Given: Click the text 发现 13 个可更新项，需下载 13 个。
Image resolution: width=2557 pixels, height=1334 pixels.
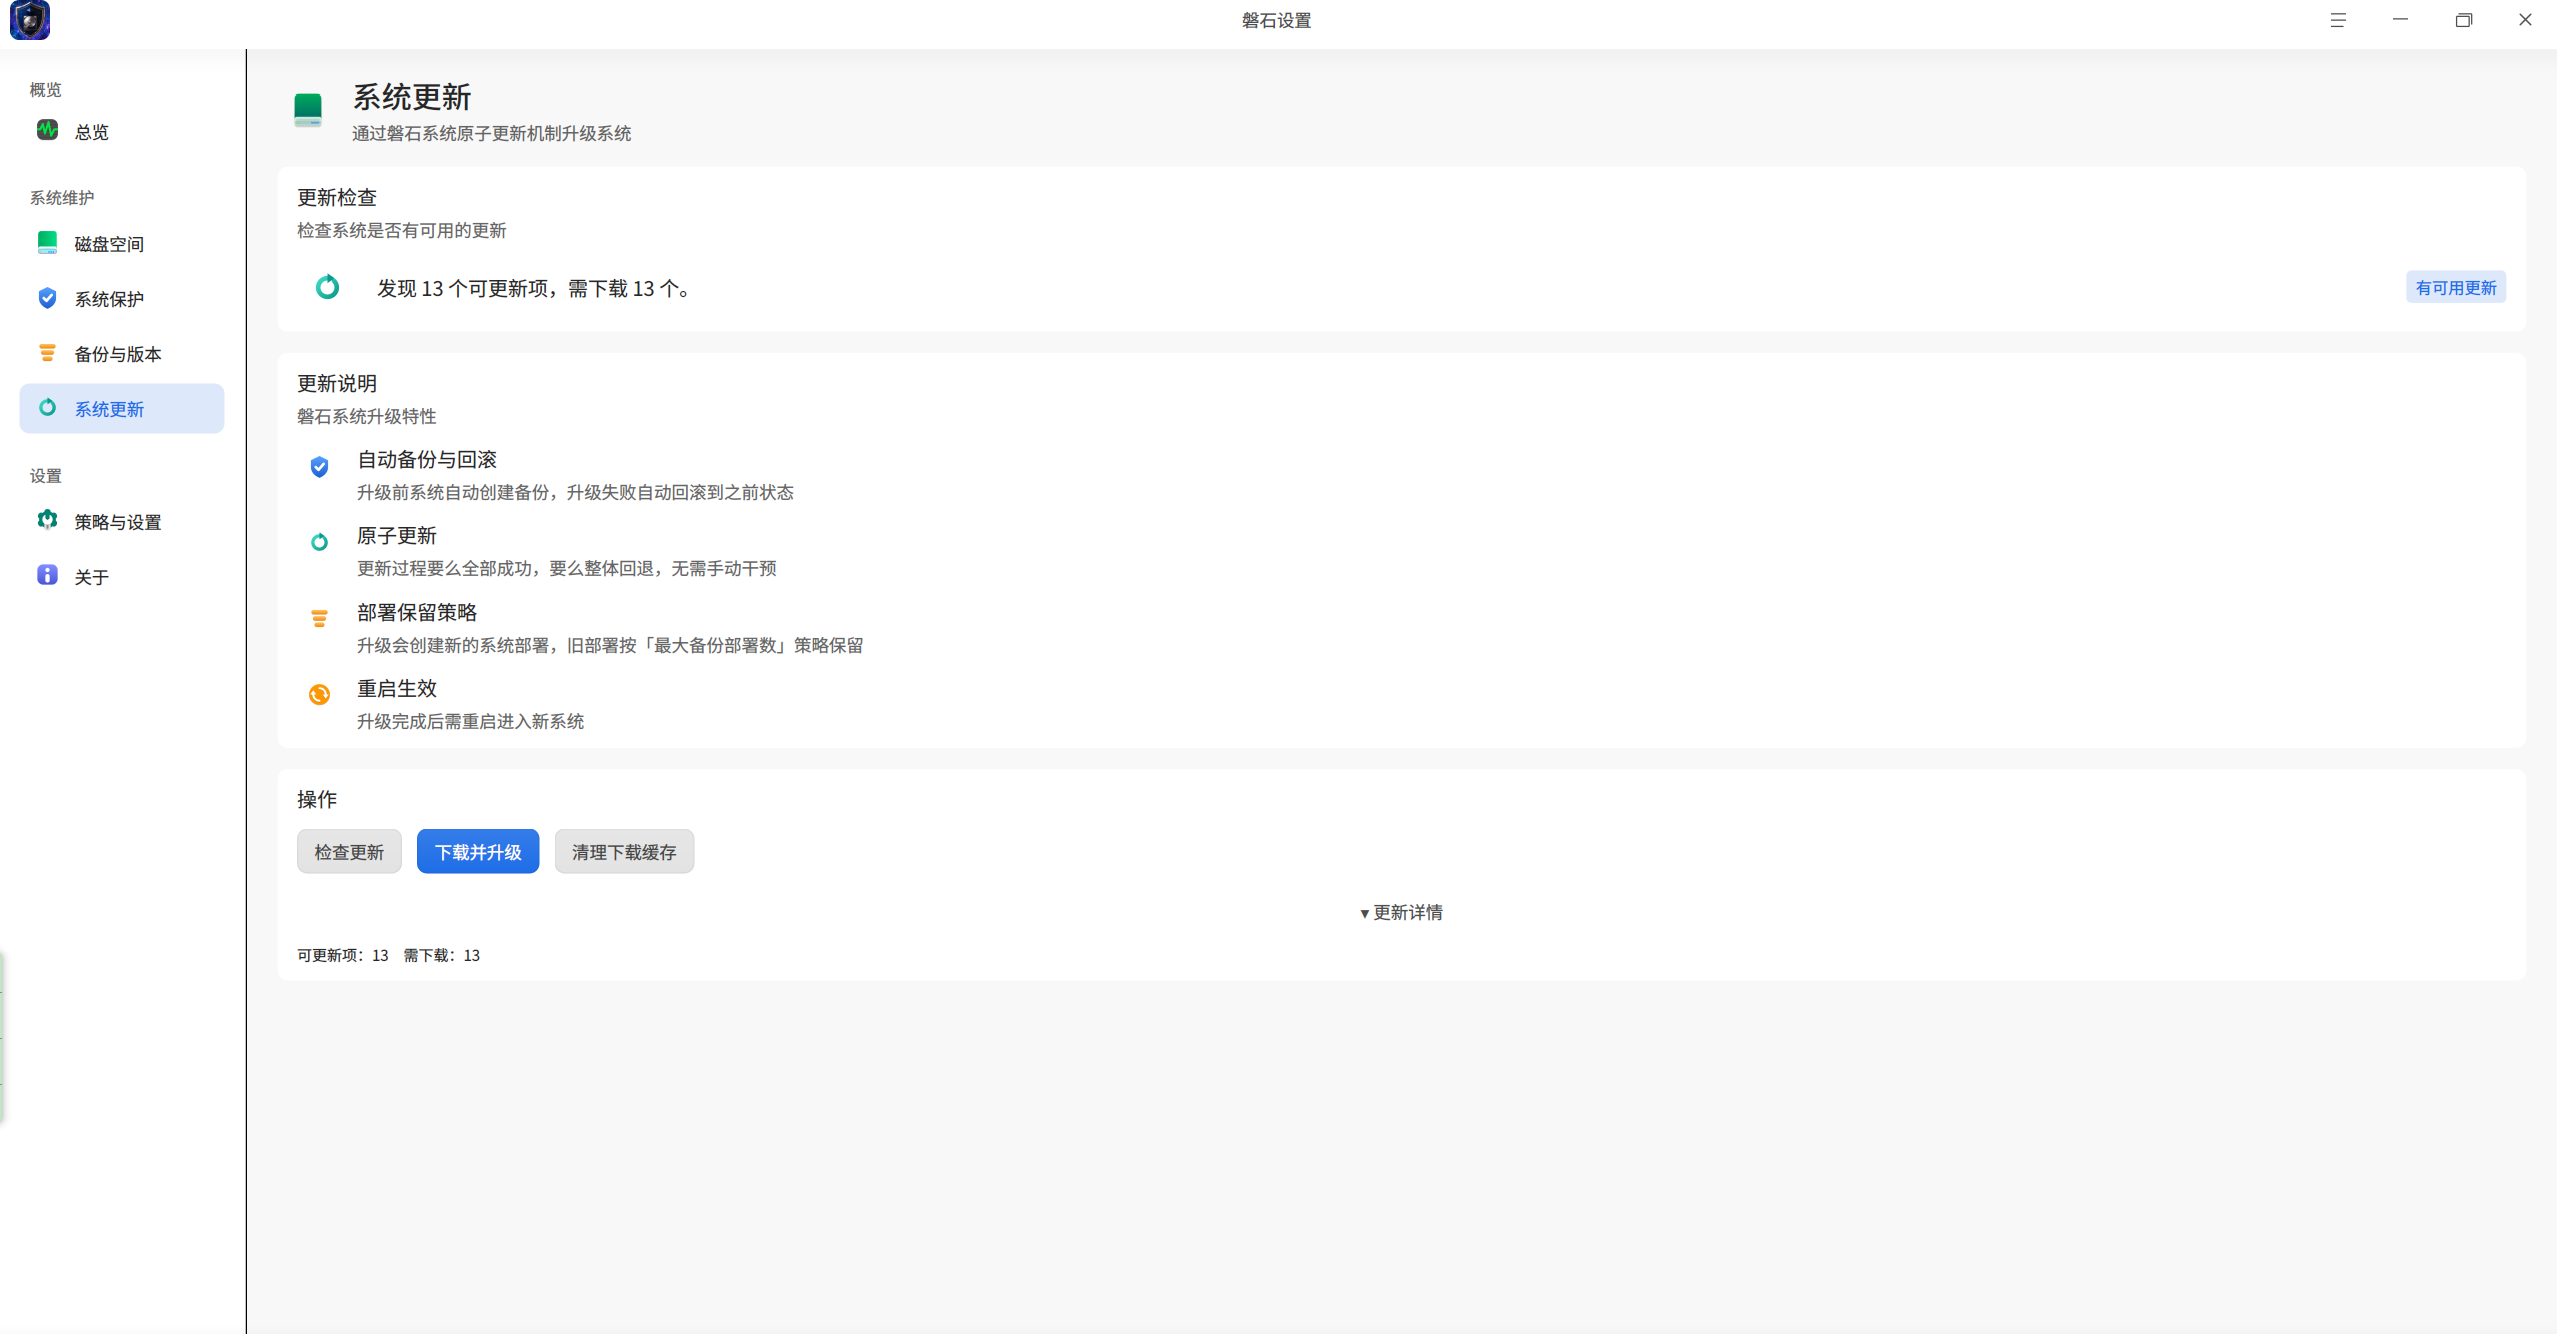Looking at the screenshot, I should point(535,288).
